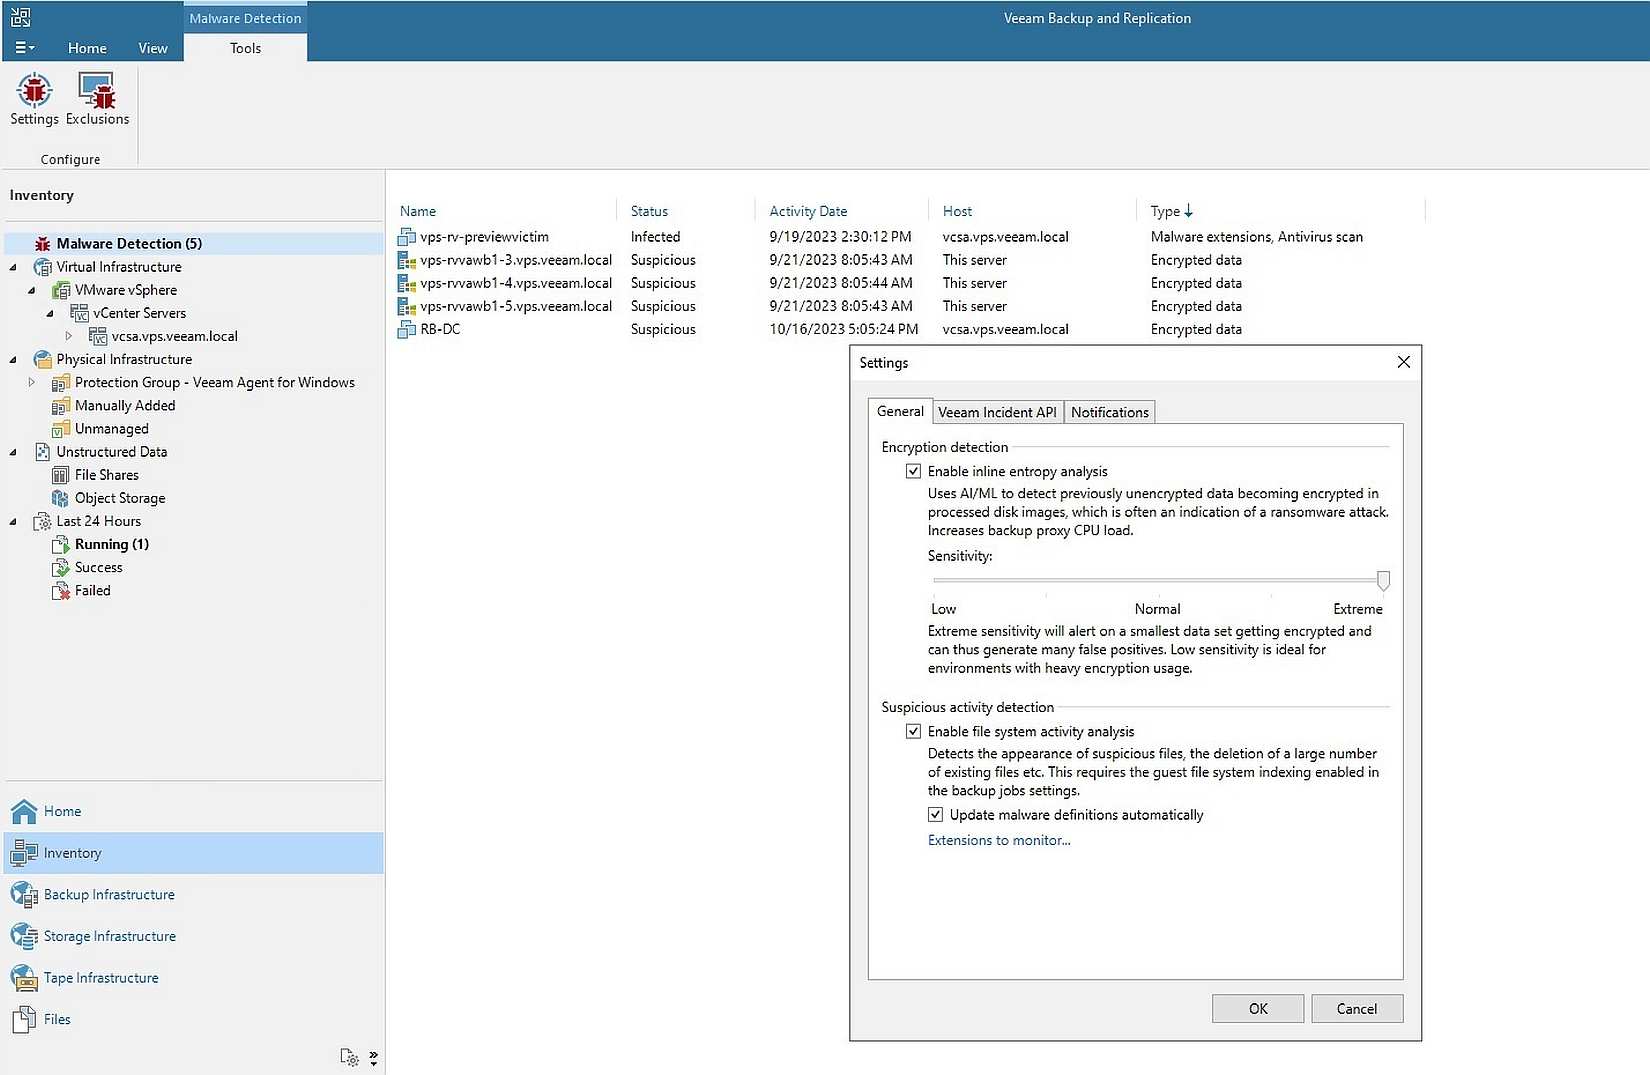Click vCenter Servers node icon
Image resolution: width=1650 pixels, height=1075 pixels.
[x=80, y=313]
